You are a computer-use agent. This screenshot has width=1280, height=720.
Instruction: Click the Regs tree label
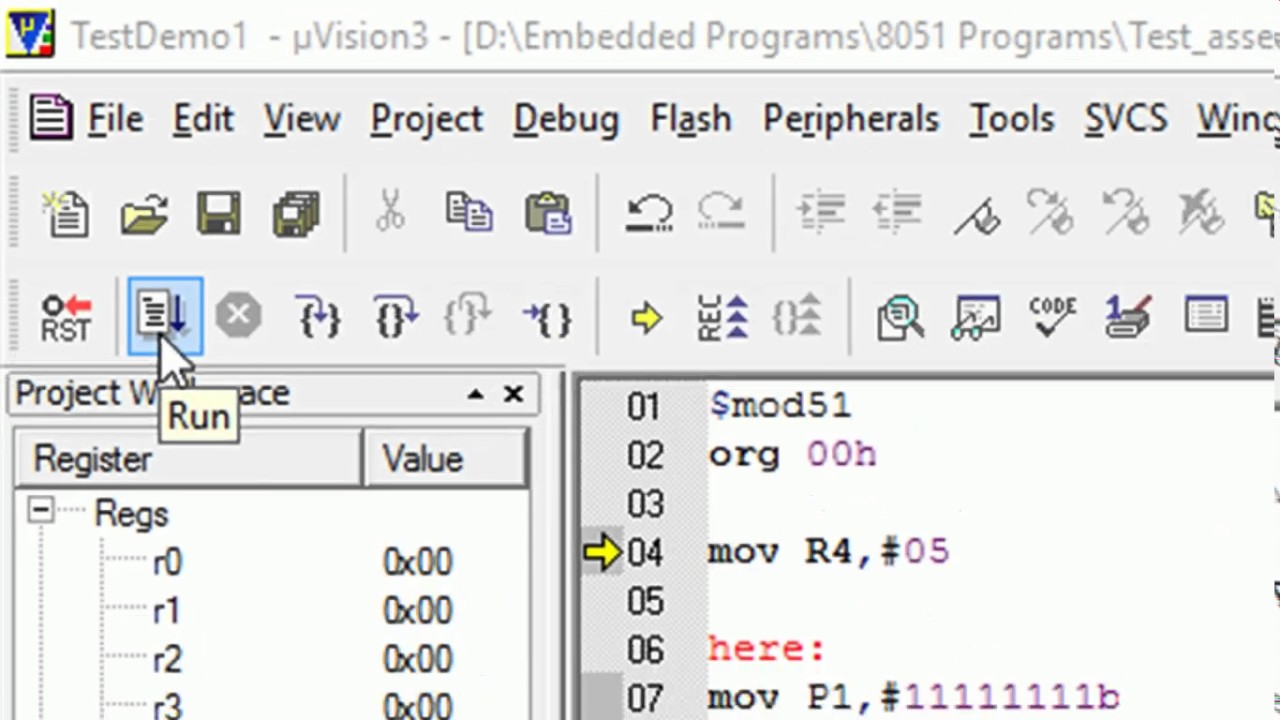click(x=131, y=514)
